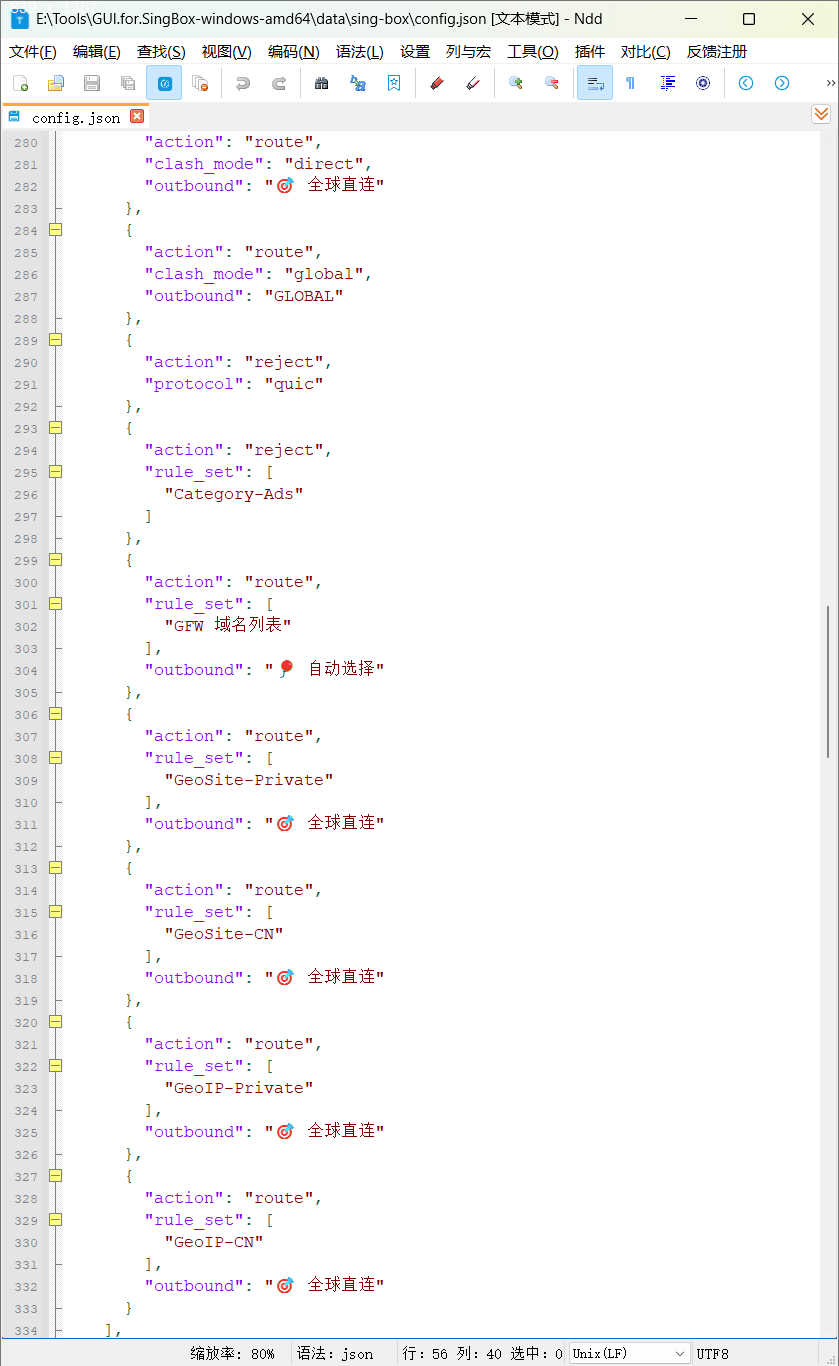
Task: Open the Unix(LF) line ending dropdown
Action: pos(630,1353)
